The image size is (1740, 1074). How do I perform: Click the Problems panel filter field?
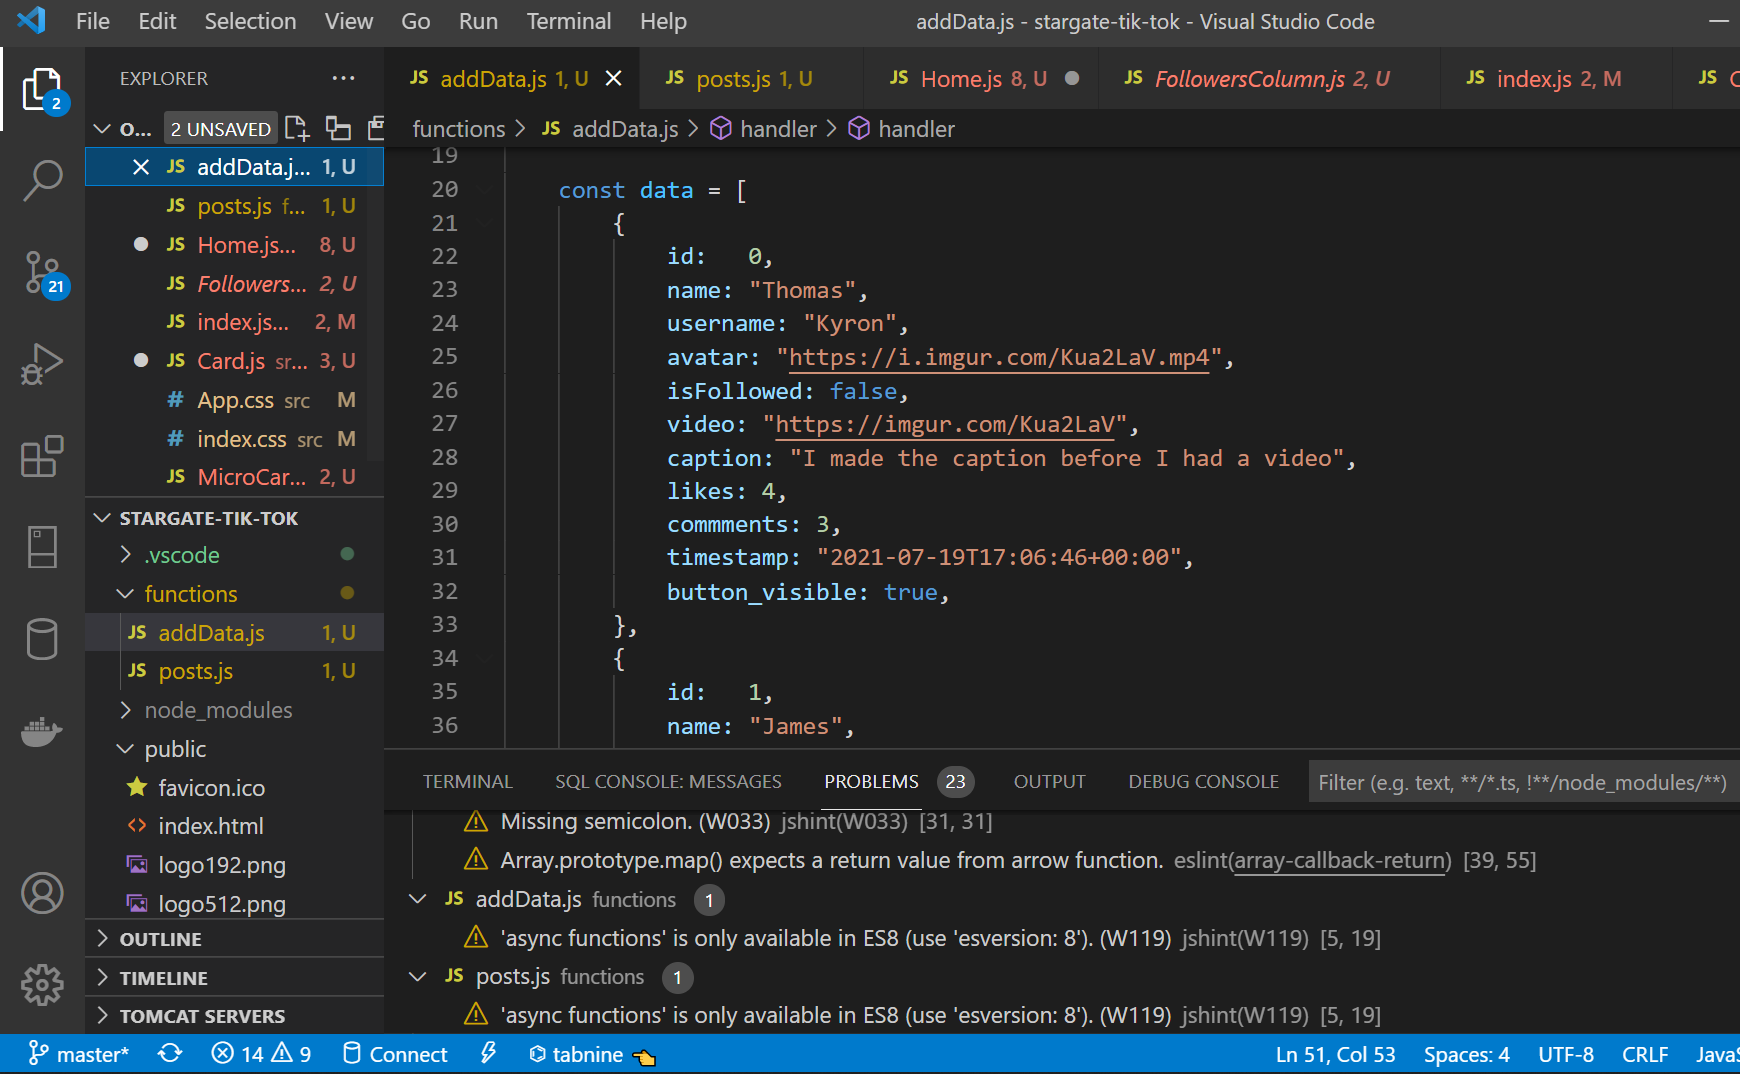coord(1520,781)
